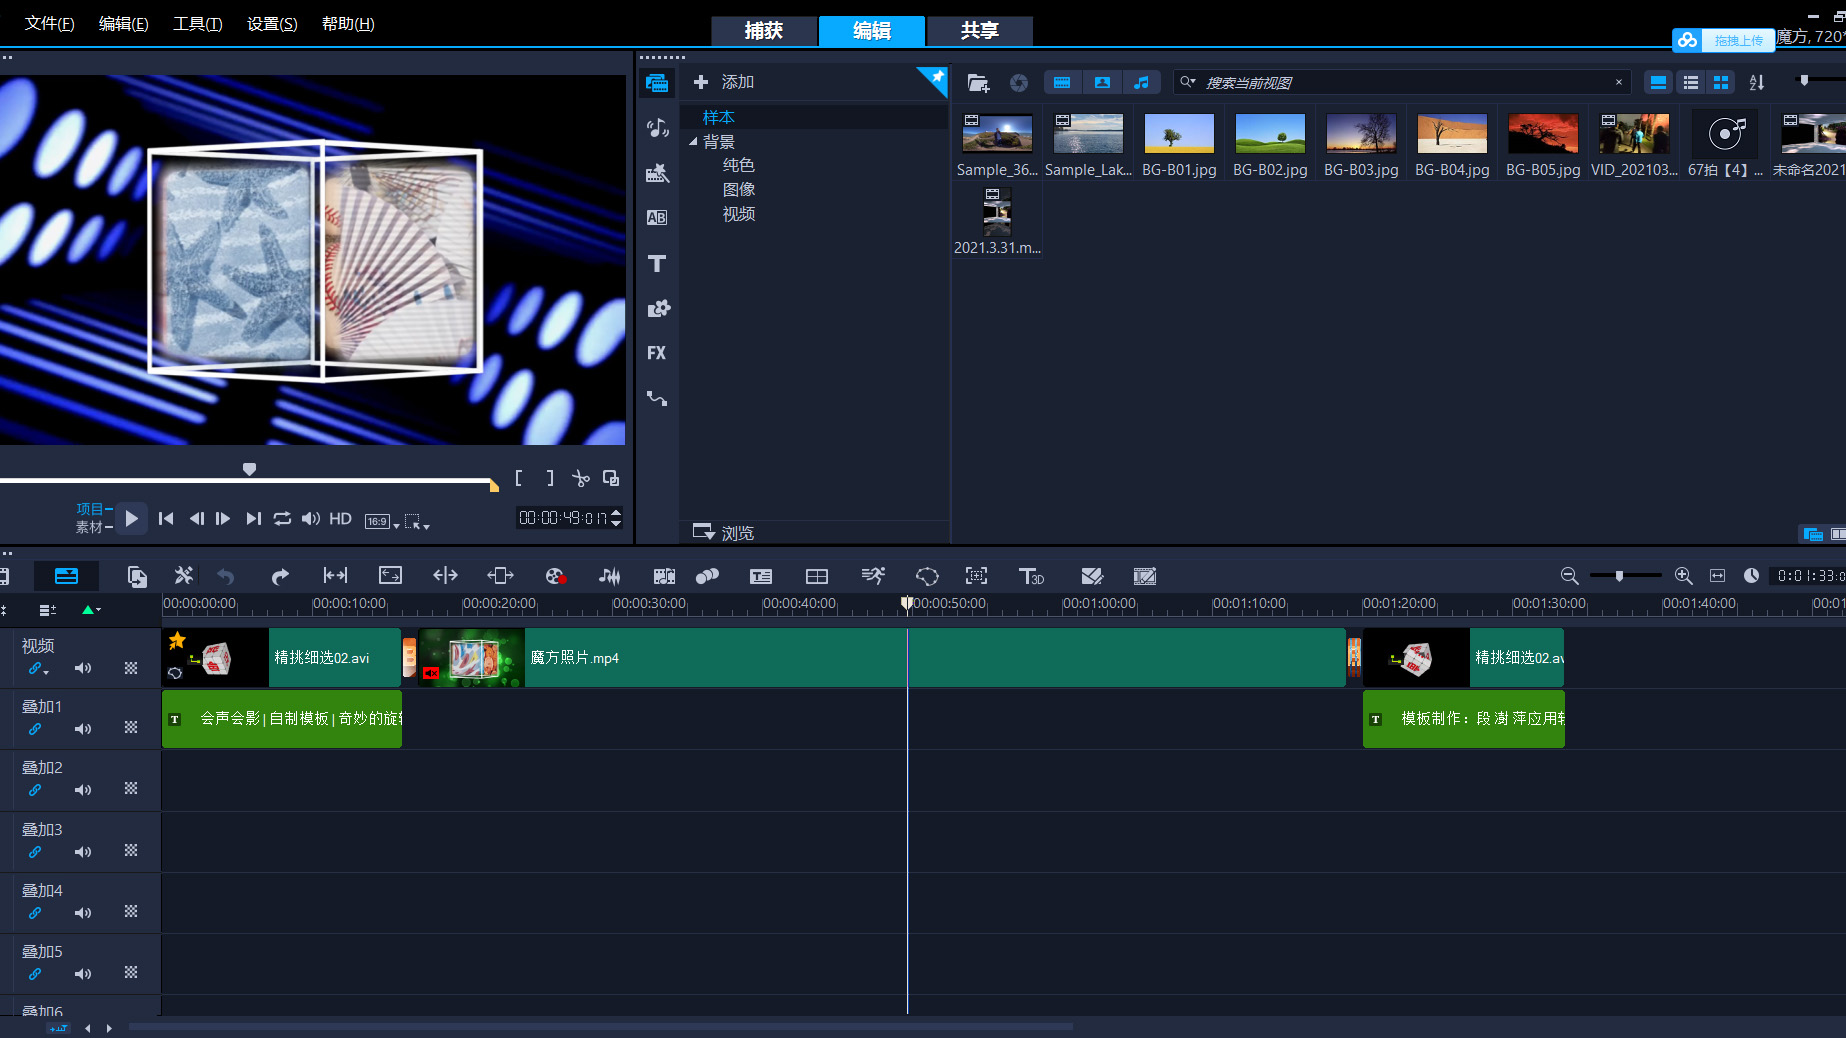Mute the 视频 track speaker
Screen dimensions: 1846x1038
pos(83,668)
